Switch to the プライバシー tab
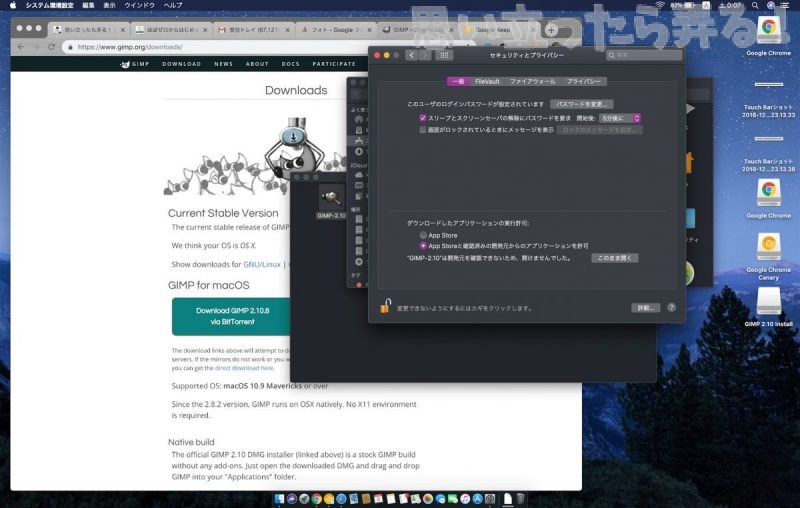This screenshot has width=800, height=508. [585, 81]
